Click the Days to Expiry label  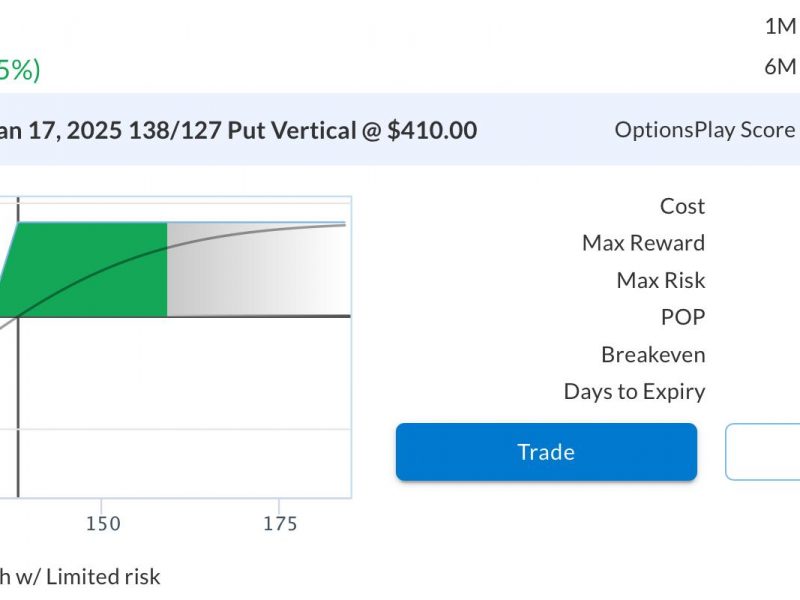coord(634,392)
